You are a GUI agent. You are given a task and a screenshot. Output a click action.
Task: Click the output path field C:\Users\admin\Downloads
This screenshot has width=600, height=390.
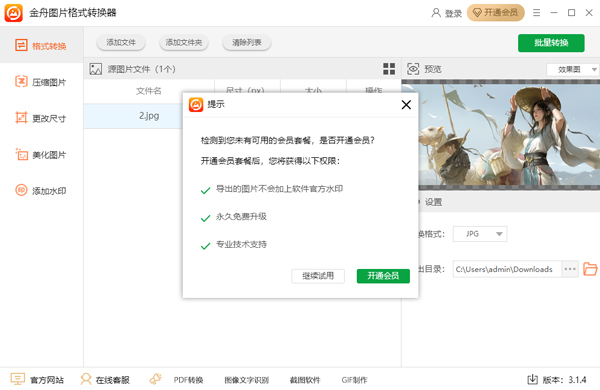pos(507,269)
